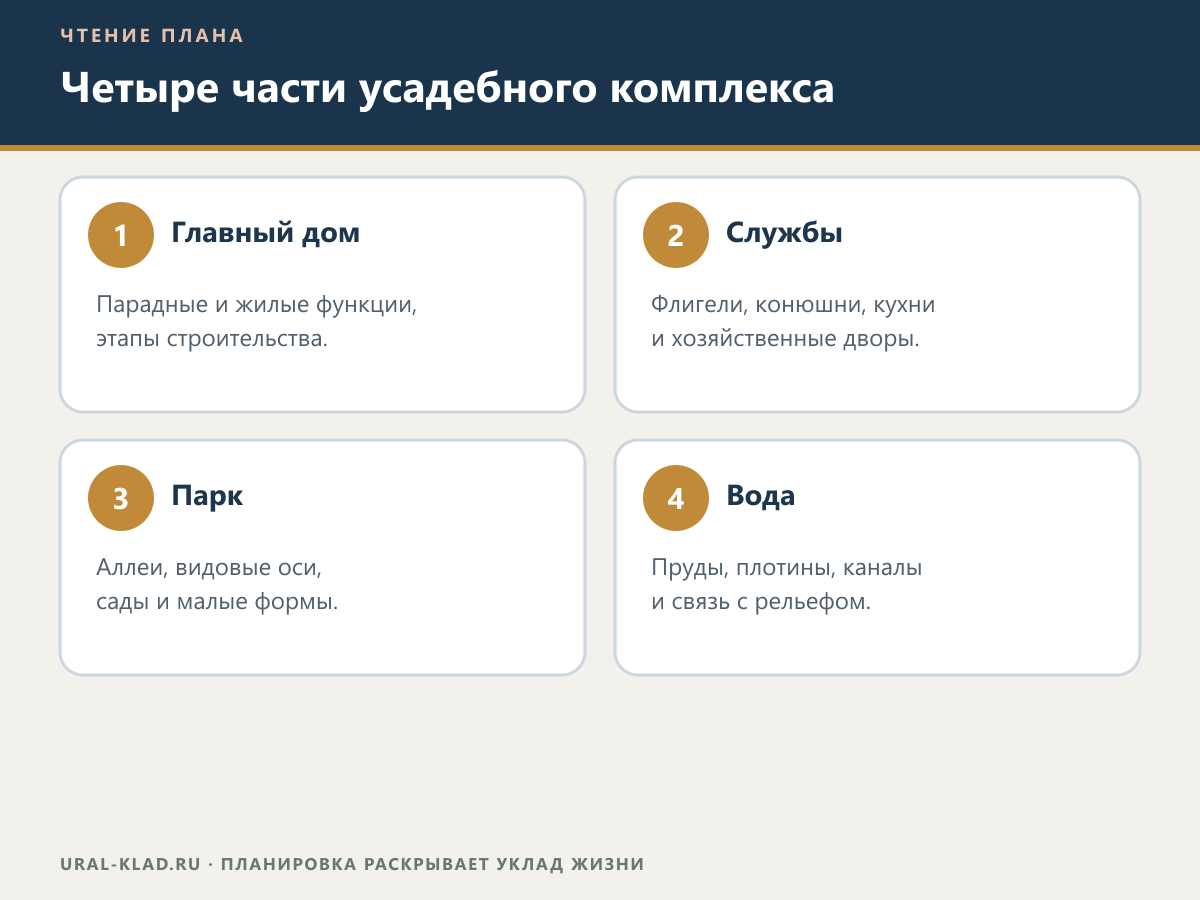Click the text 'этапы строительства.'
Viewport: 1200px width, 900px height.
pos(212,339)
